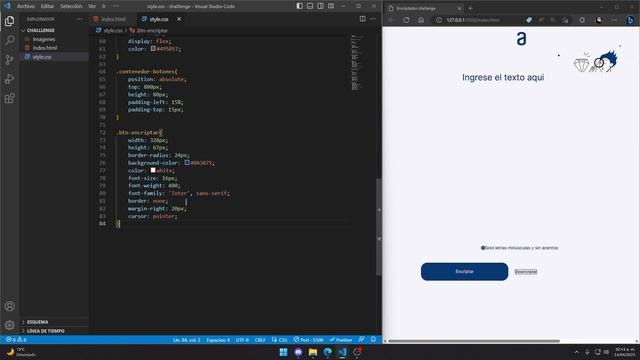The height and width of the screenshot is (360, 640).
Task: Open the Extensions view
Action: coord(9,98)
